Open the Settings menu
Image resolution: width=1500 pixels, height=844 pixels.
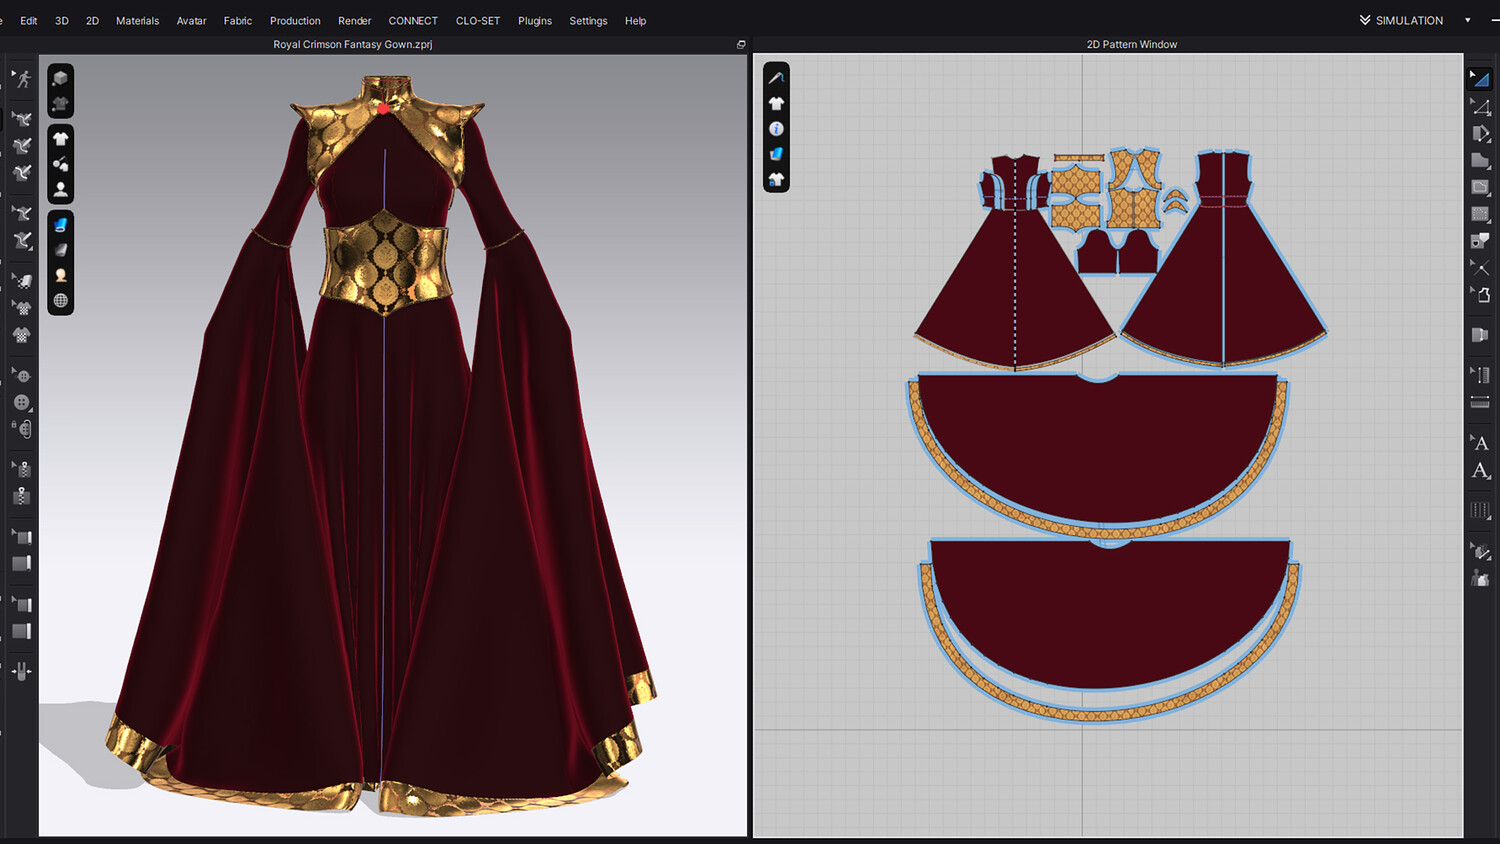(588, 20)
